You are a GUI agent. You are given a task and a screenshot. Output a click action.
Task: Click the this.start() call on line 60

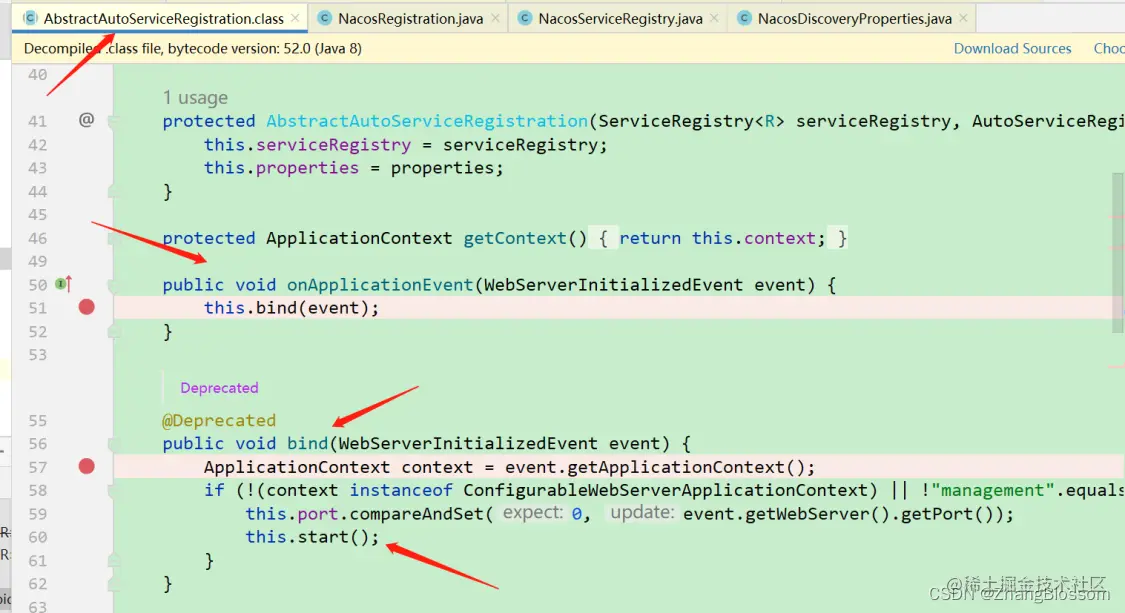pyautogui.click(x=312, y=537)
